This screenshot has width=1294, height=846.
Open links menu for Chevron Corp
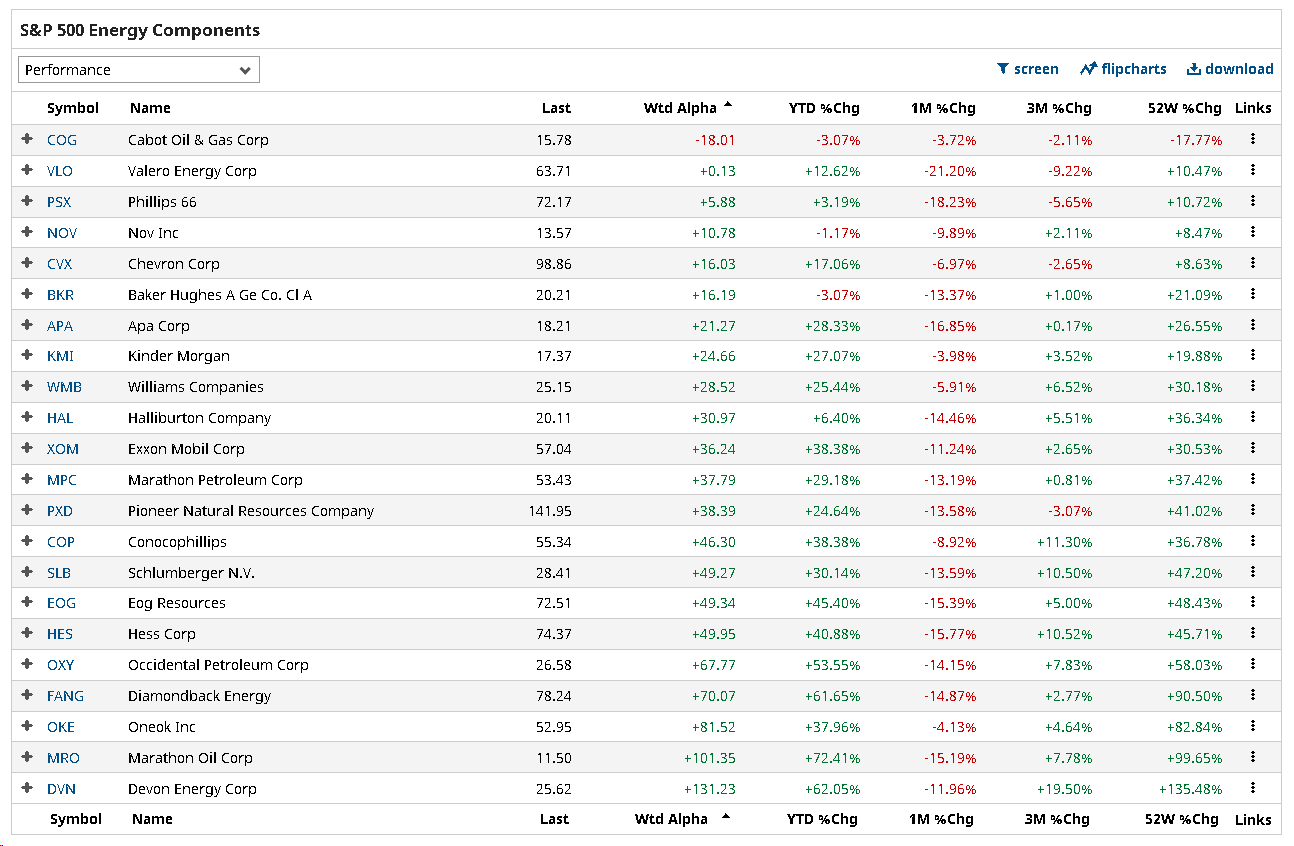(1253, 264)
